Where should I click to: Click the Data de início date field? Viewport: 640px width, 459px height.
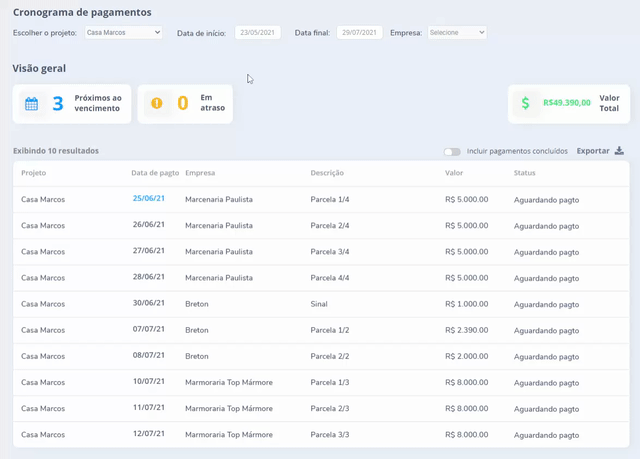coord(258,32)
